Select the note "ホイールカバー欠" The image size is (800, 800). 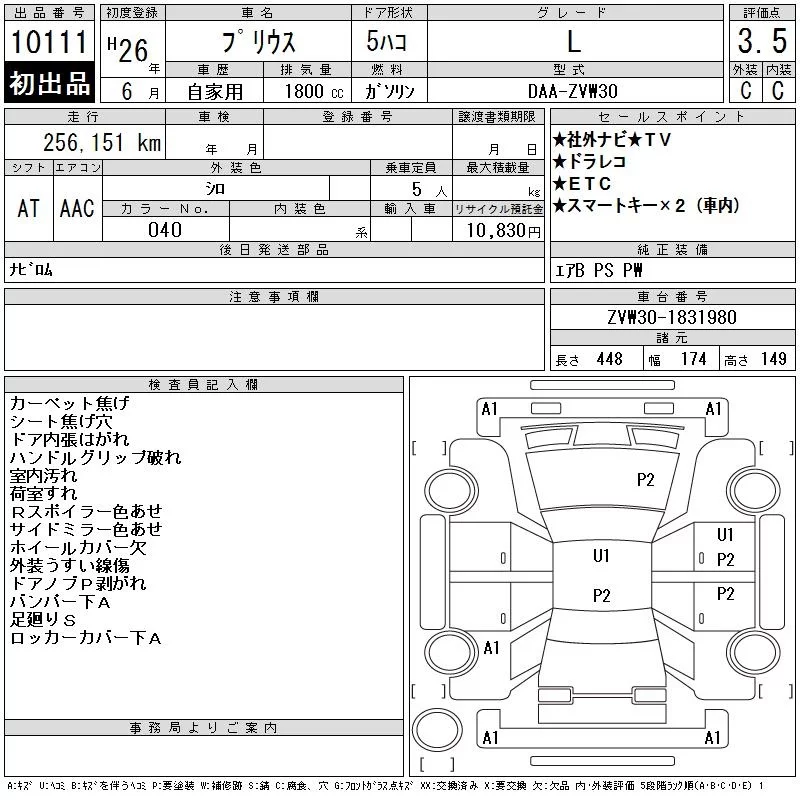tap(79, 548)
